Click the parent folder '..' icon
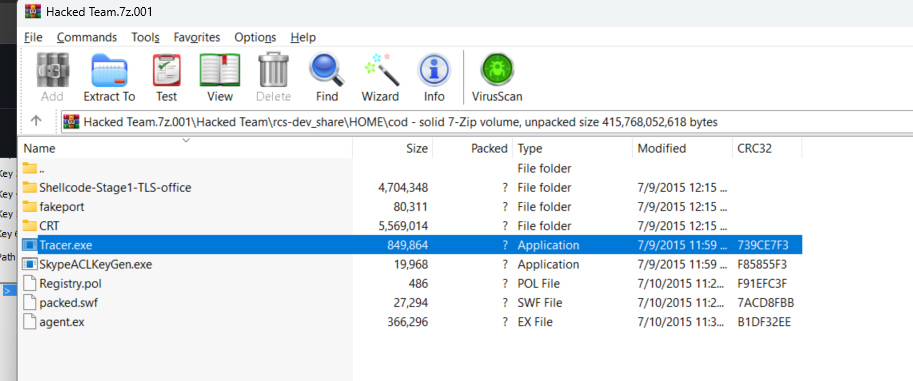This screenshot has height=381, width=913. click(x=30, y=168)
